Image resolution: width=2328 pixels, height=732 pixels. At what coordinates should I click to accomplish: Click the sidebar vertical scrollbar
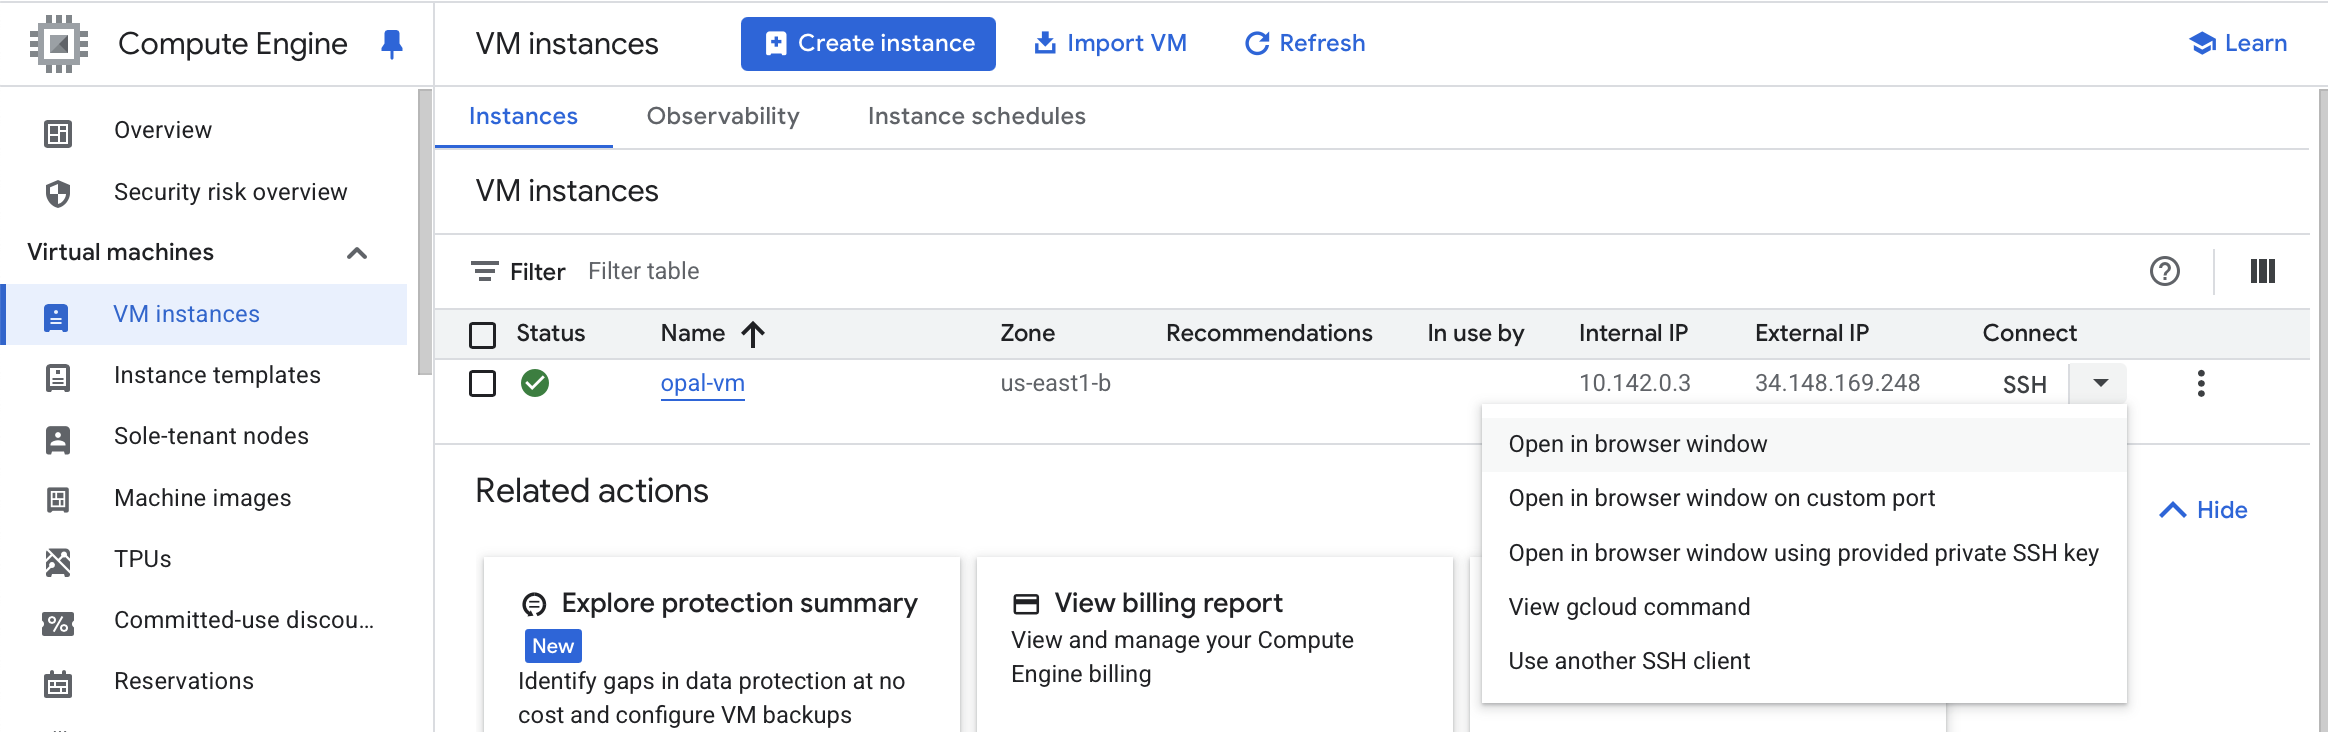point(425,232)
